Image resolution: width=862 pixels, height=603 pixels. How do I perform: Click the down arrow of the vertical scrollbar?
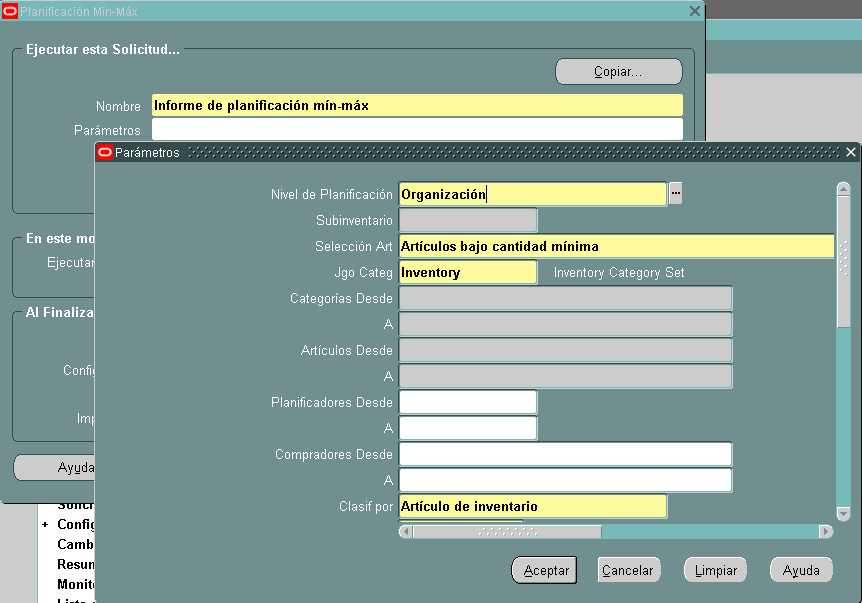tap(841, 514)
